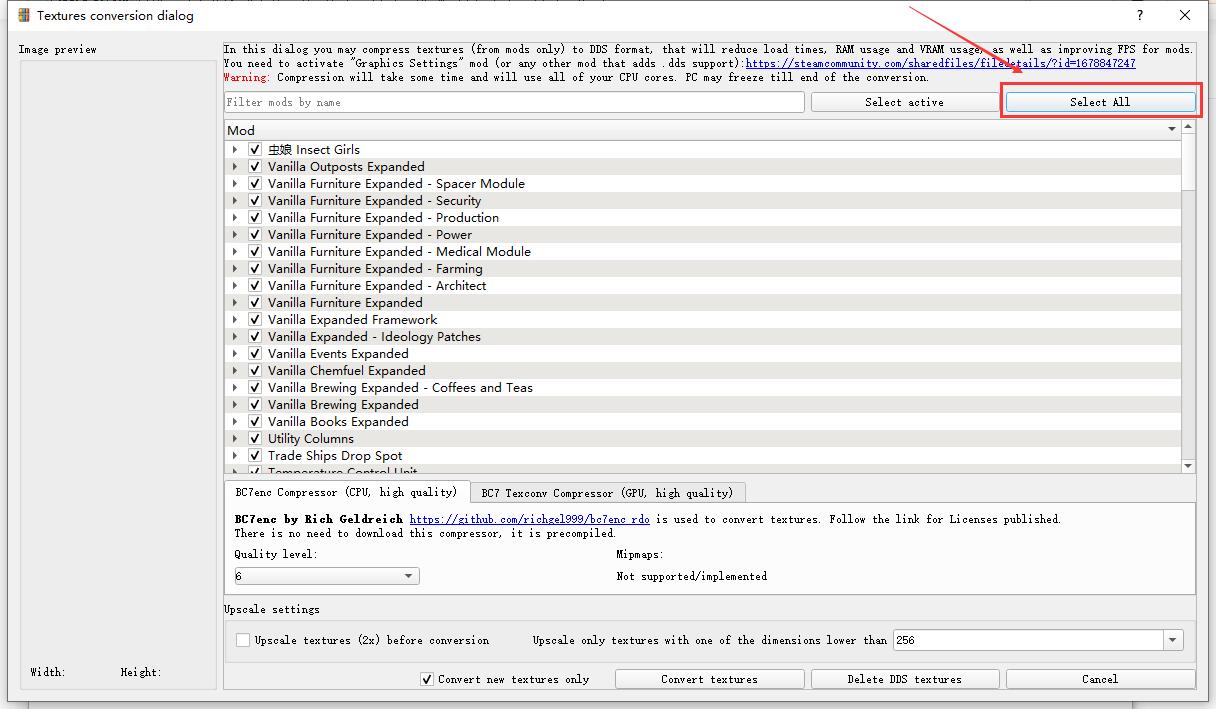1216x709 pixels.
Task: Click the Filter mods by name field
Action: click(x=515, y=102)
